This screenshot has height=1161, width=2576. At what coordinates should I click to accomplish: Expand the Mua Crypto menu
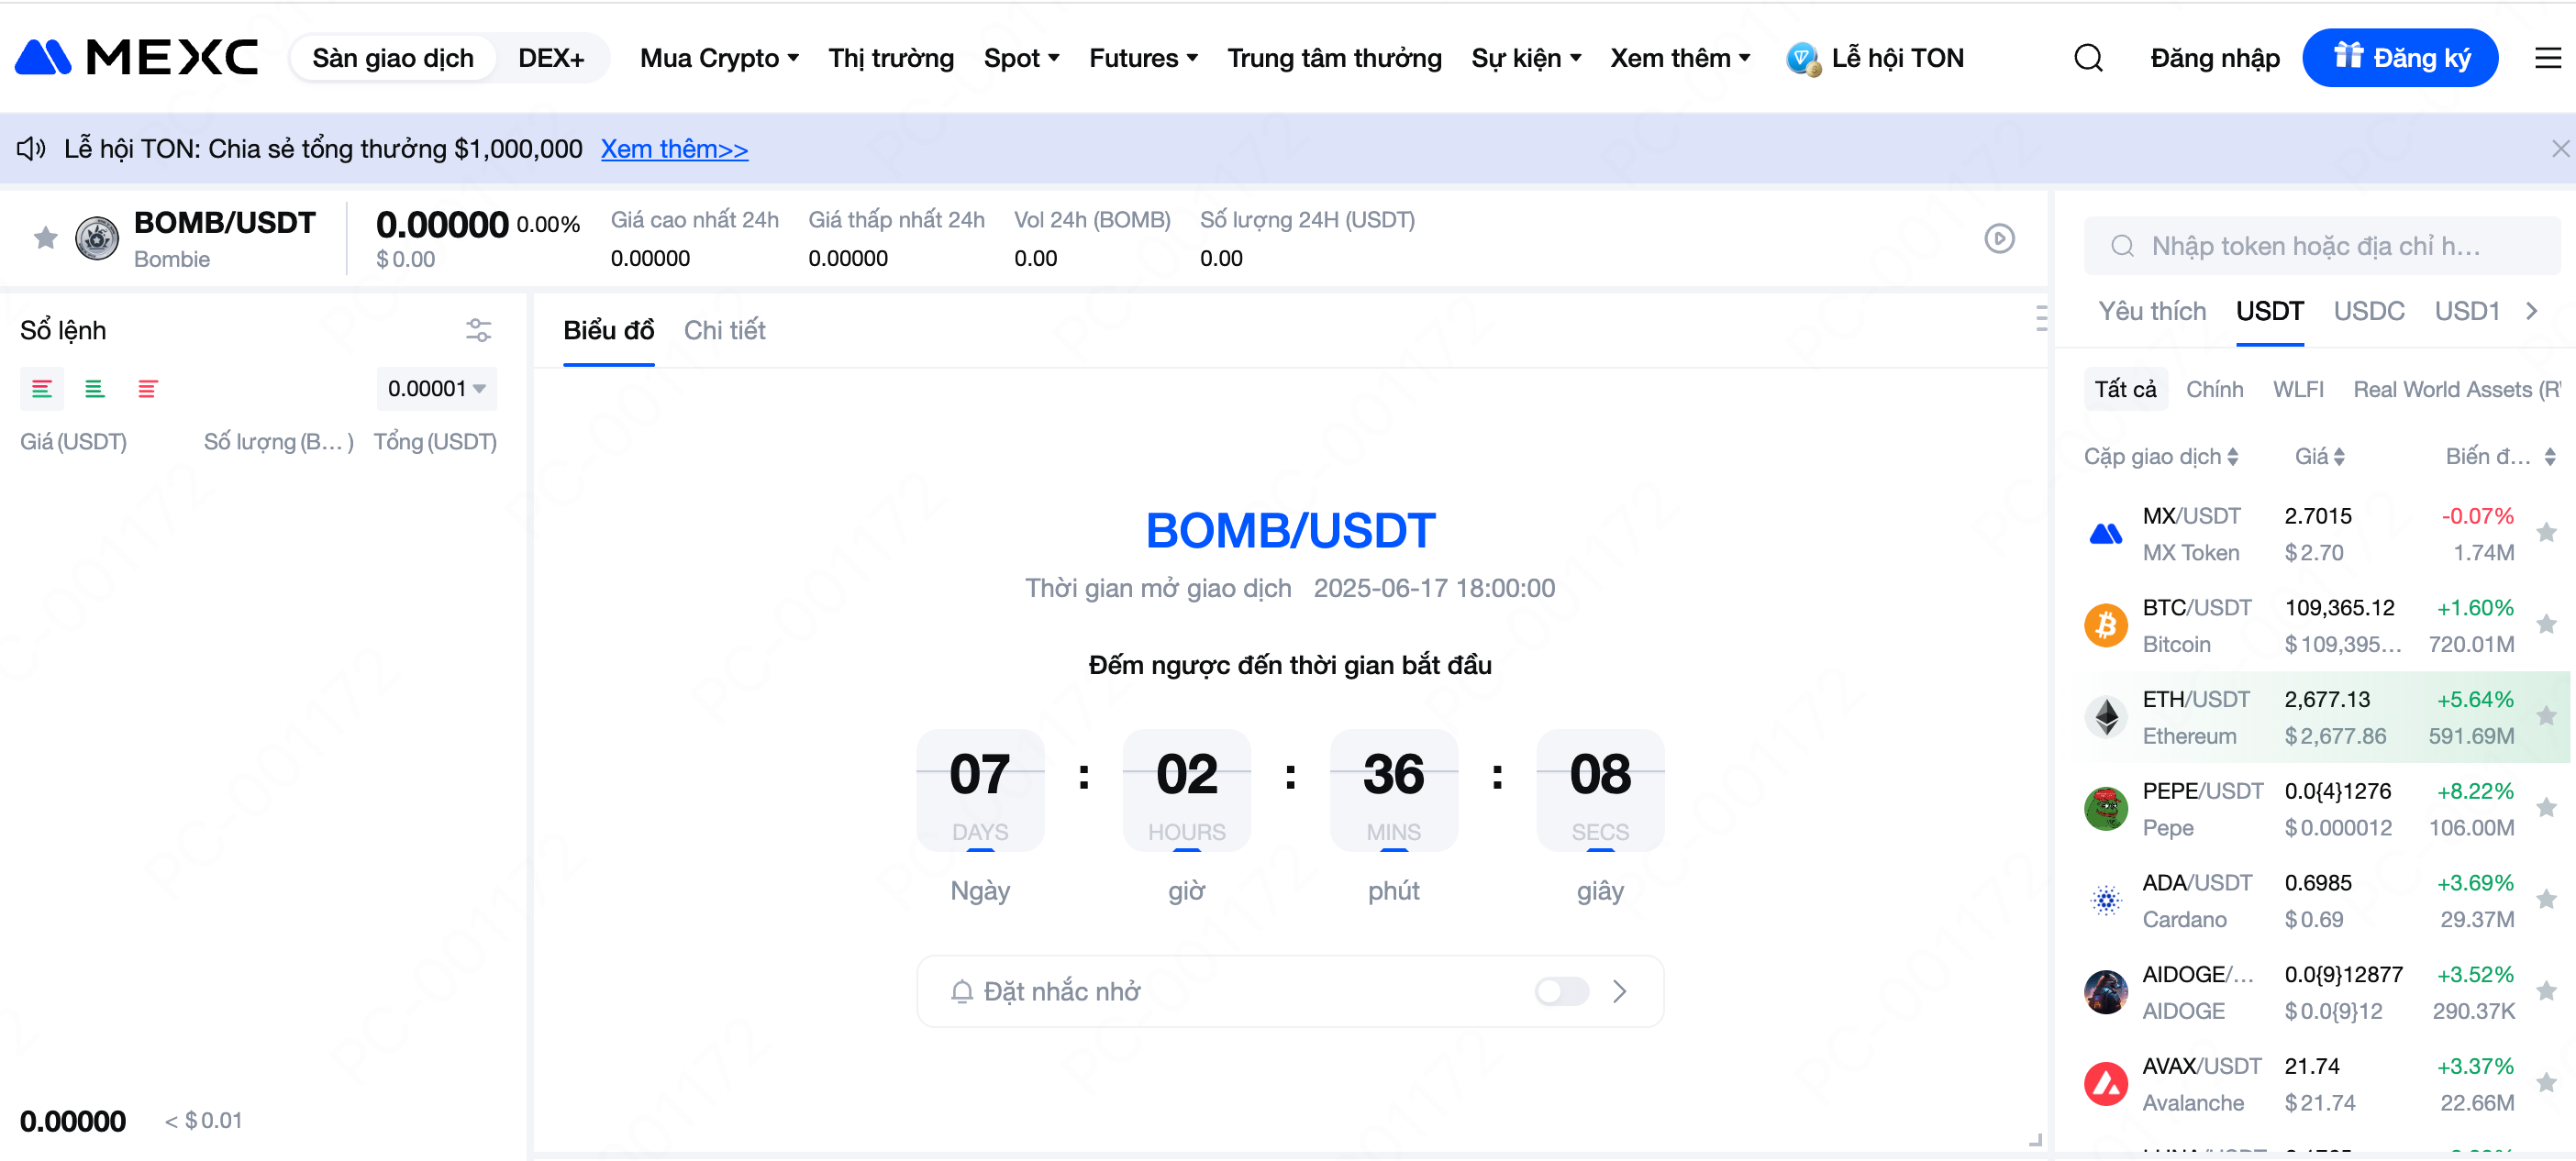[719, 58]
